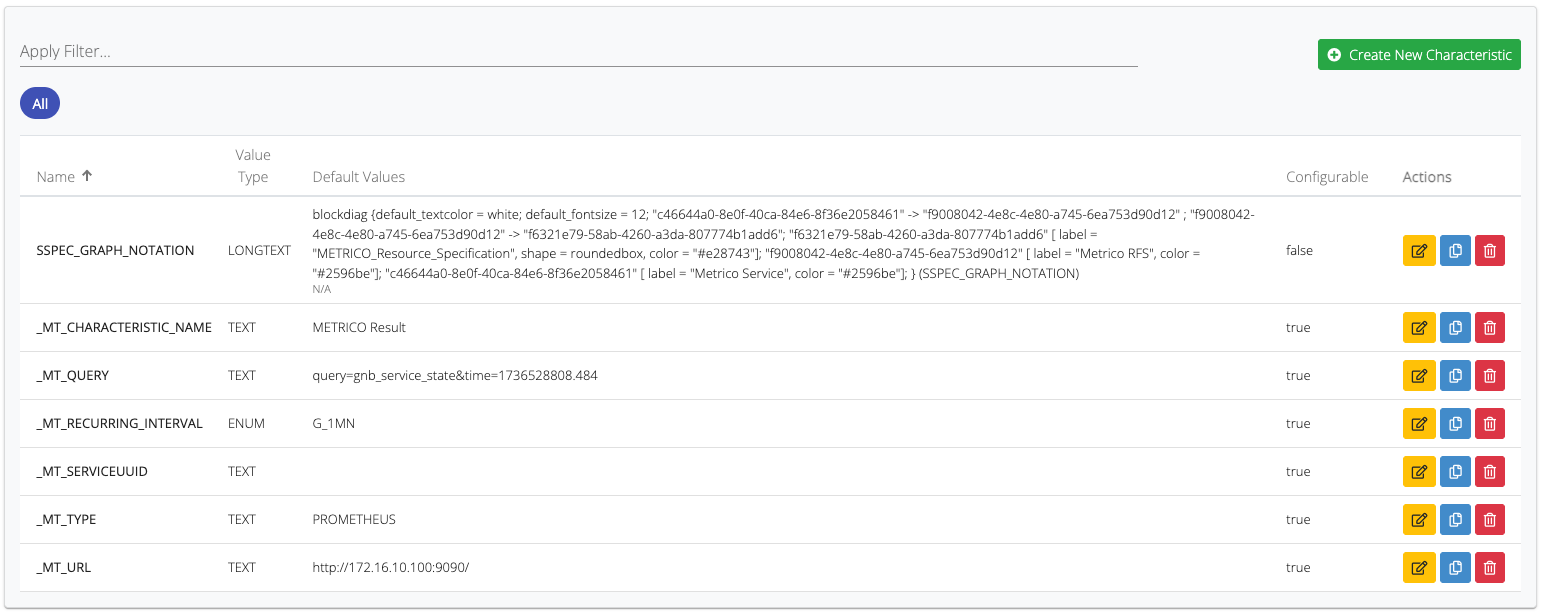
Task: Clone the _MT_RECURRING_INTERVAL characteristic
Action: (1455, 424)
